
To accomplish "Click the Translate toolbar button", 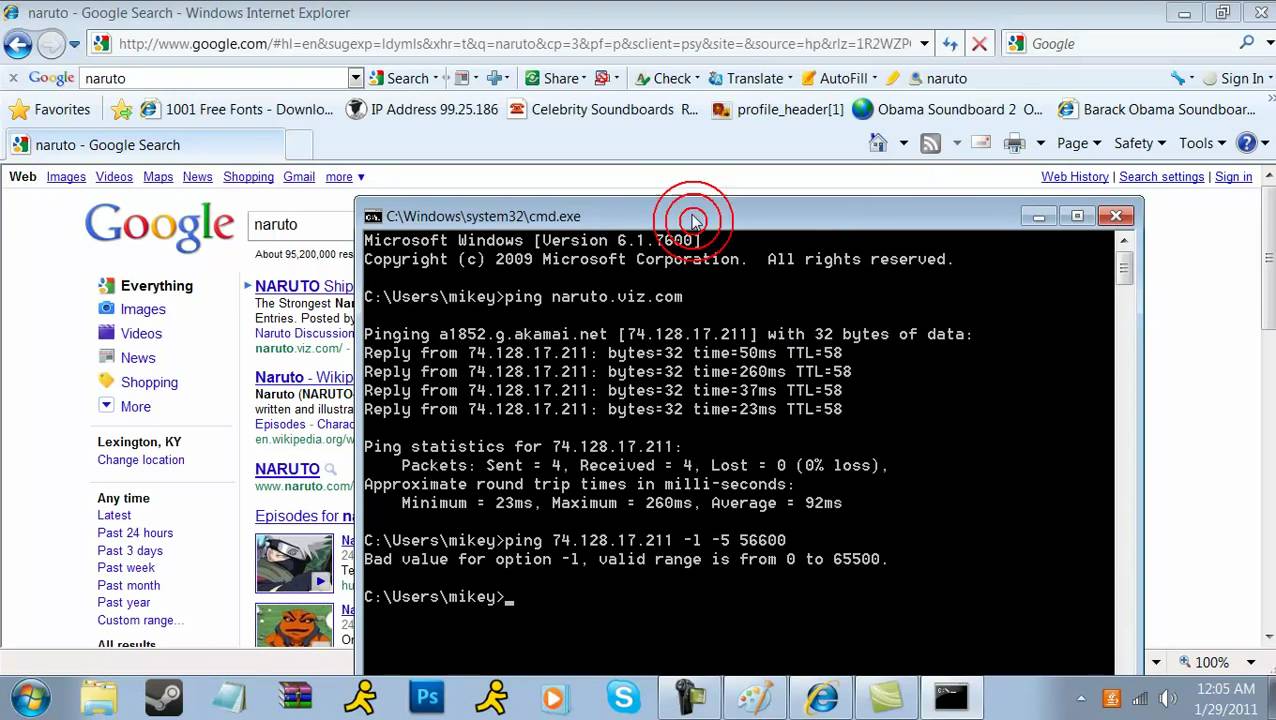I will 746,78.
